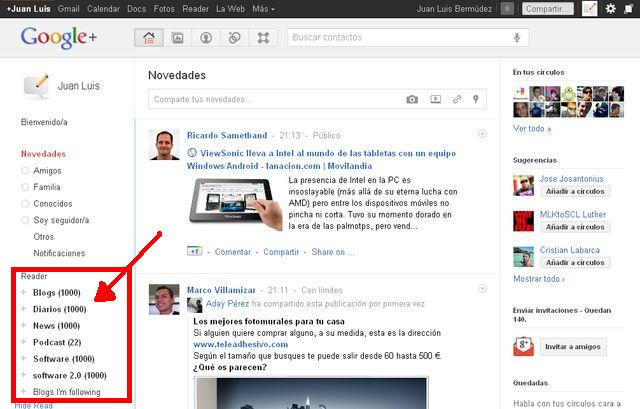This screenshot has height=409, width=640.
Task: Click the Aday Pérez name link
Action: tap(227, 304)
